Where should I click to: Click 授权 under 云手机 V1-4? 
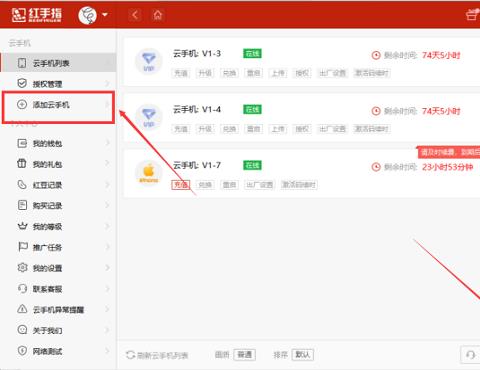(302, 129)
